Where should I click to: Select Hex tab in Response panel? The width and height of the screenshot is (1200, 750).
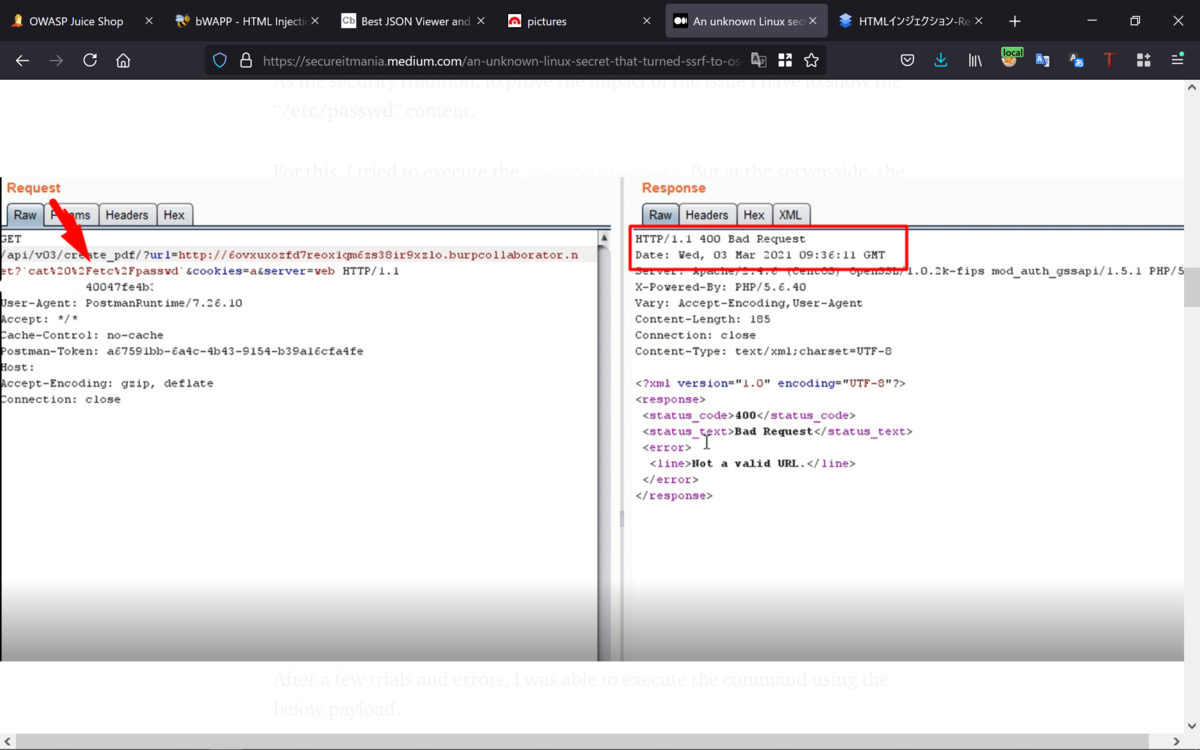click(x=754, y=215)
